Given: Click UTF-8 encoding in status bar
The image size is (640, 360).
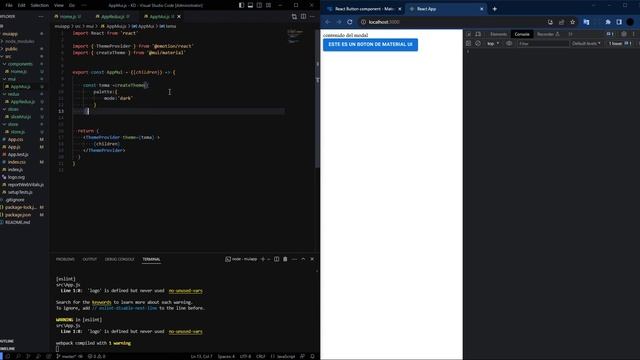Looking at the screenshot, I should pos(245,356).
